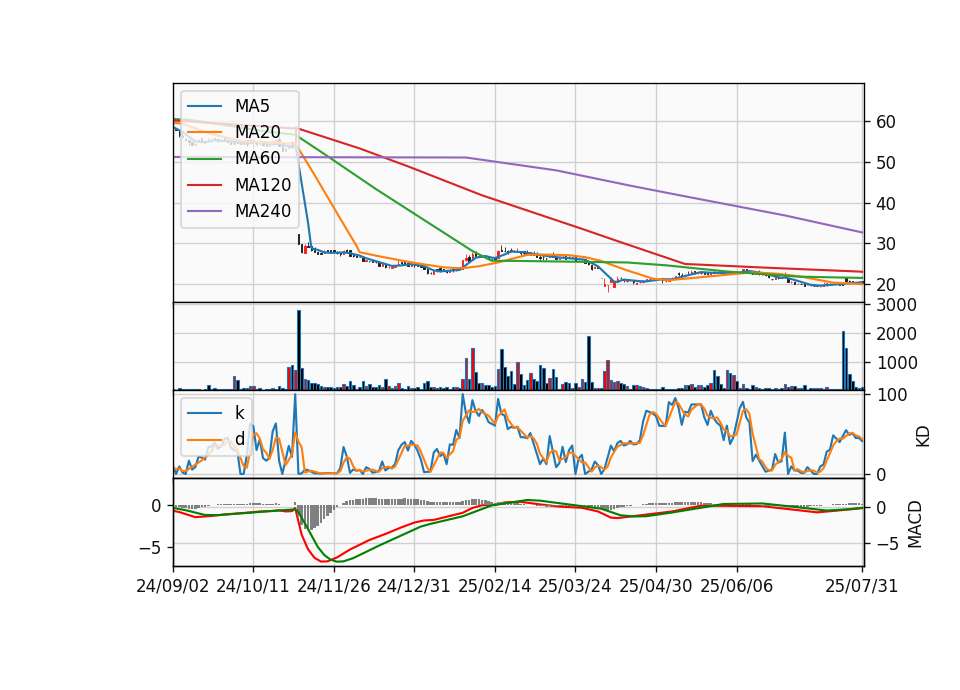Click the MACD axis title
This screenshot has height=690, width=960.
pyautogui.click(x=915, y=525)
